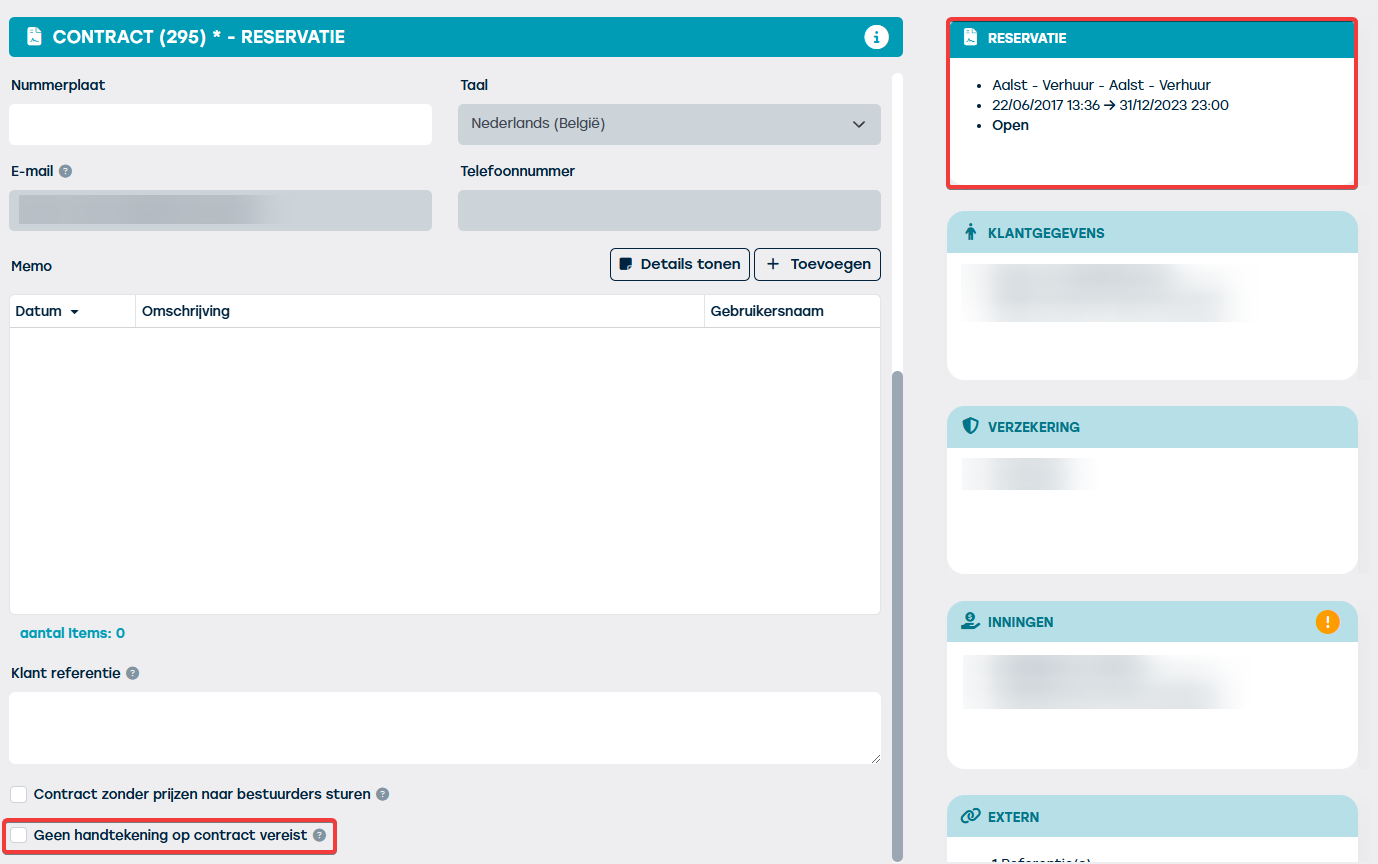Viewport: 1378px width, 864px height.
Task: Click the contract document icon in header
Action: click(34, 37)
